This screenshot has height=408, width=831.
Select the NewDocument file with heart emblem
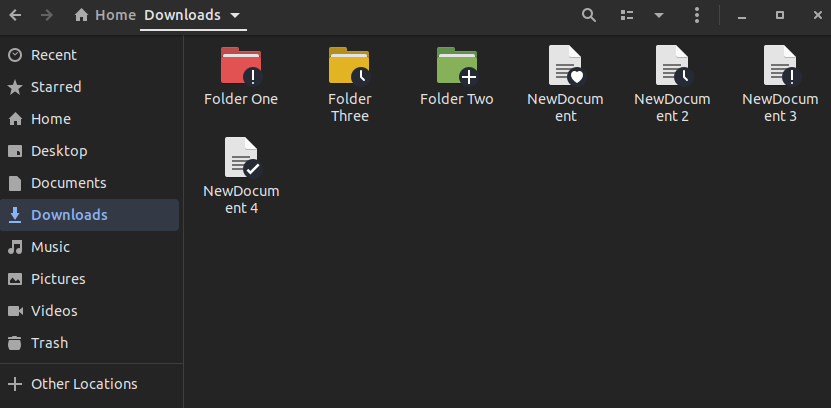point(565,66)
